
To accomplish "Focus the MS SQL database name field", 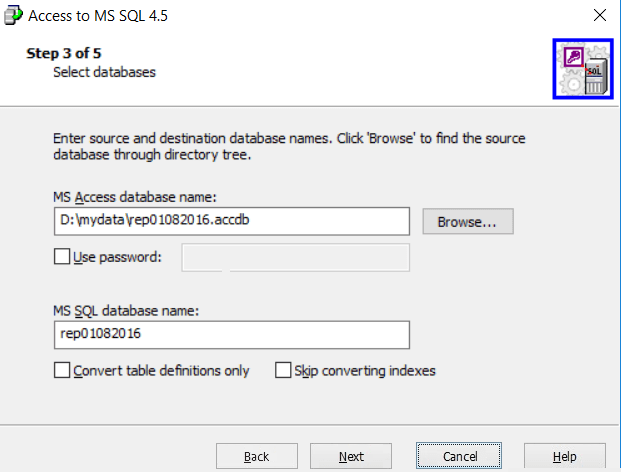I will point(232,335).
